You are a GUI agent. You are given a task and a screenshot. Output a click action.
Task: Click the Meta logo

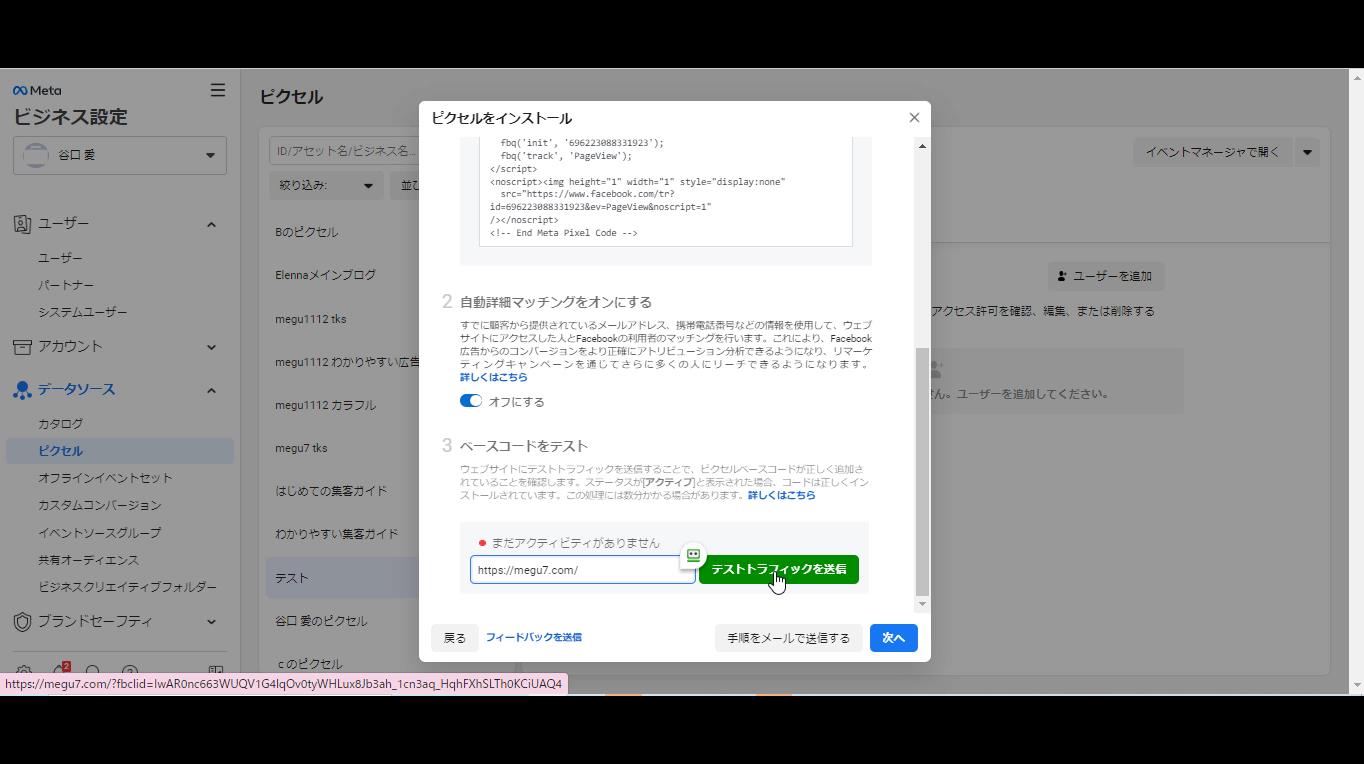tap(37, 90)
